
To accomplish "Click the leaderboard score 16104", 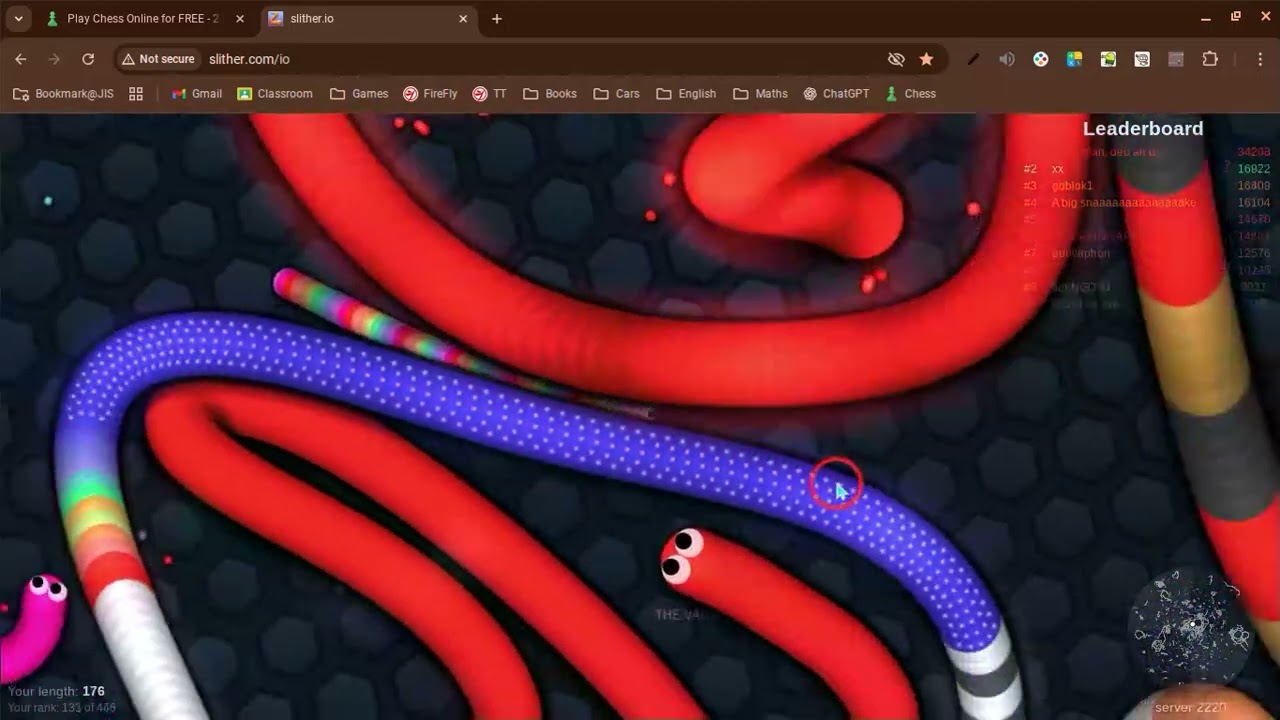I will (x=1254, y=203).
